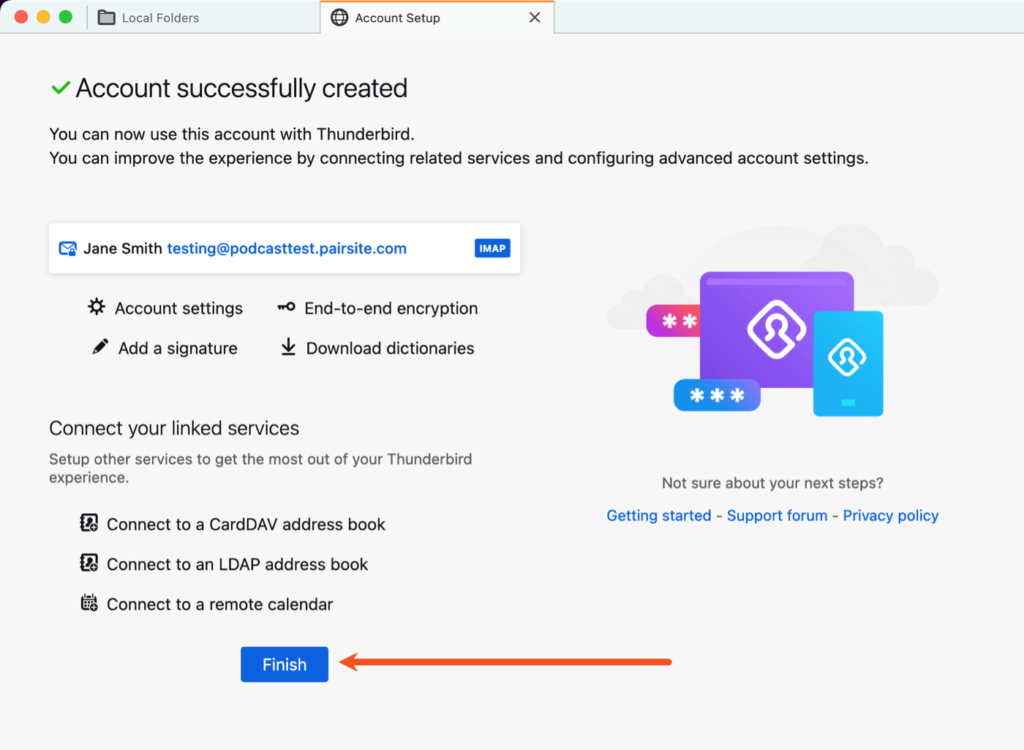Click the testing@podcasttest.pairsite.com email address
Viewport: 1024px width, 750px height.
point(287,248)
